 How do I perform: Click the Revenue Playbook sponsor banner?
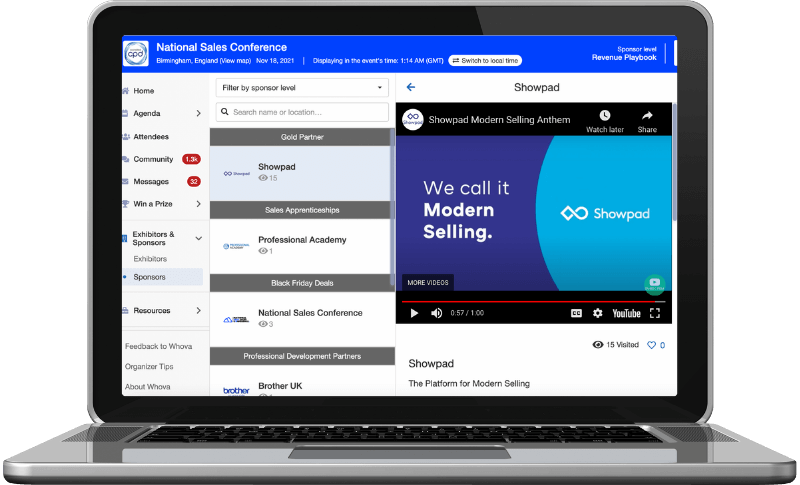click(x=624, y=54)
